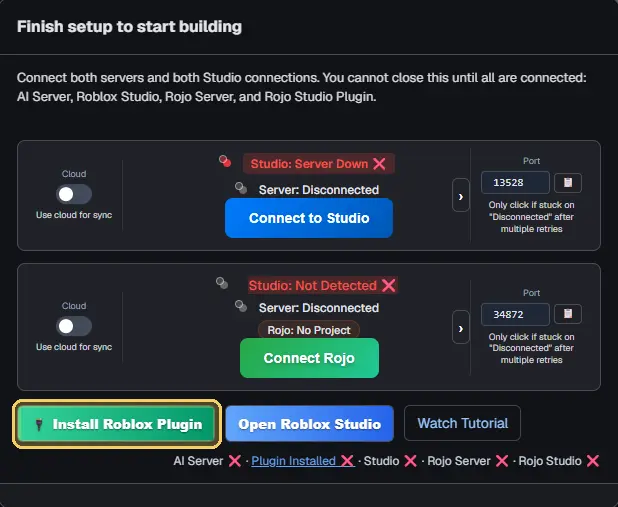Watch the tutorial video

(462, 423)
